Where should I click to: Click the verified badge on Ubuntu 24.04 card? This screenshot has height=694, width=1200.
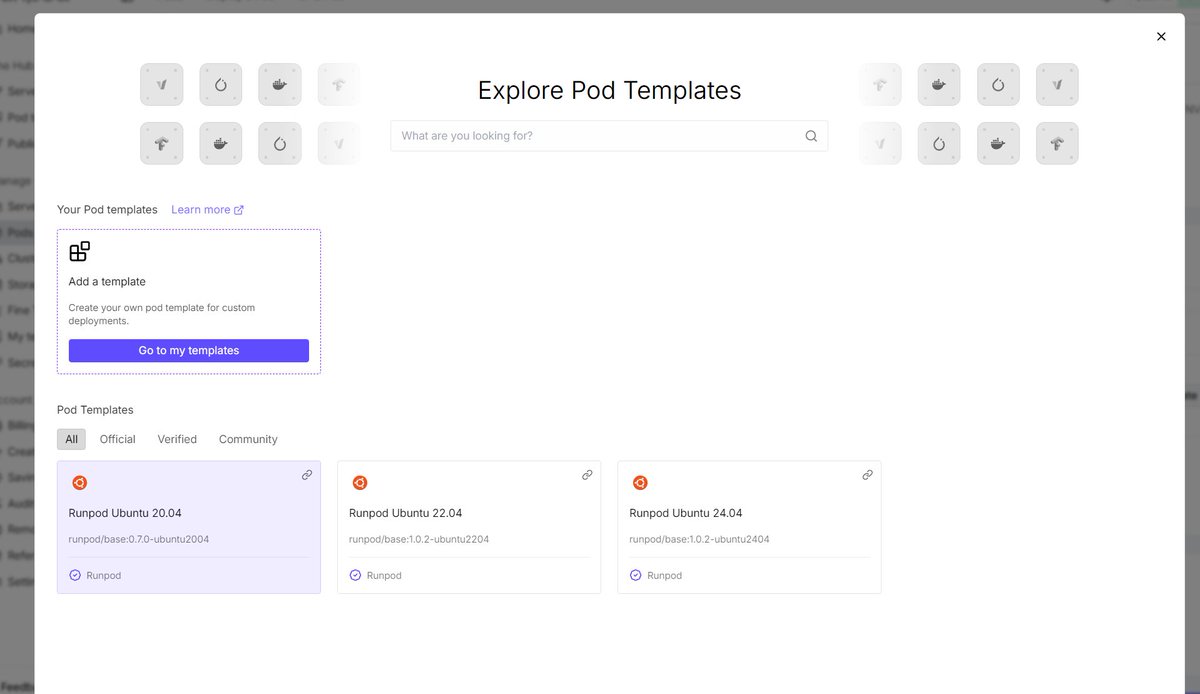[x=635, y=575]
